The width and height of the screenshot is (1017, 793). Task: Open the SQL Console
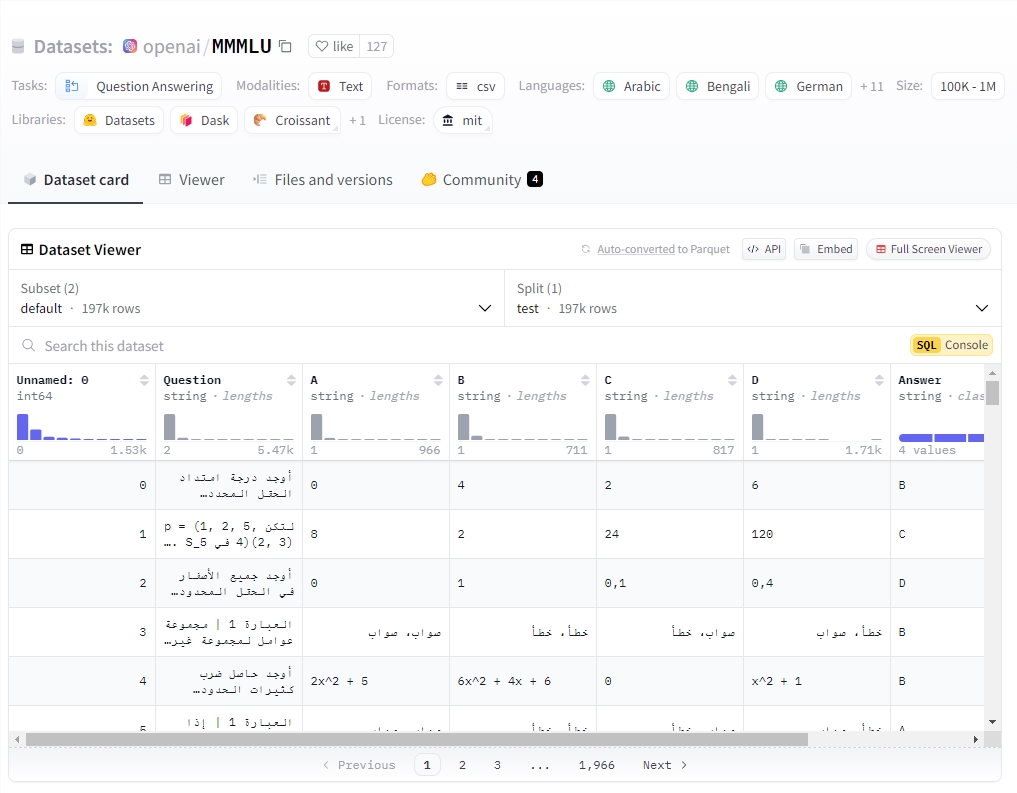tap(951, 345)
